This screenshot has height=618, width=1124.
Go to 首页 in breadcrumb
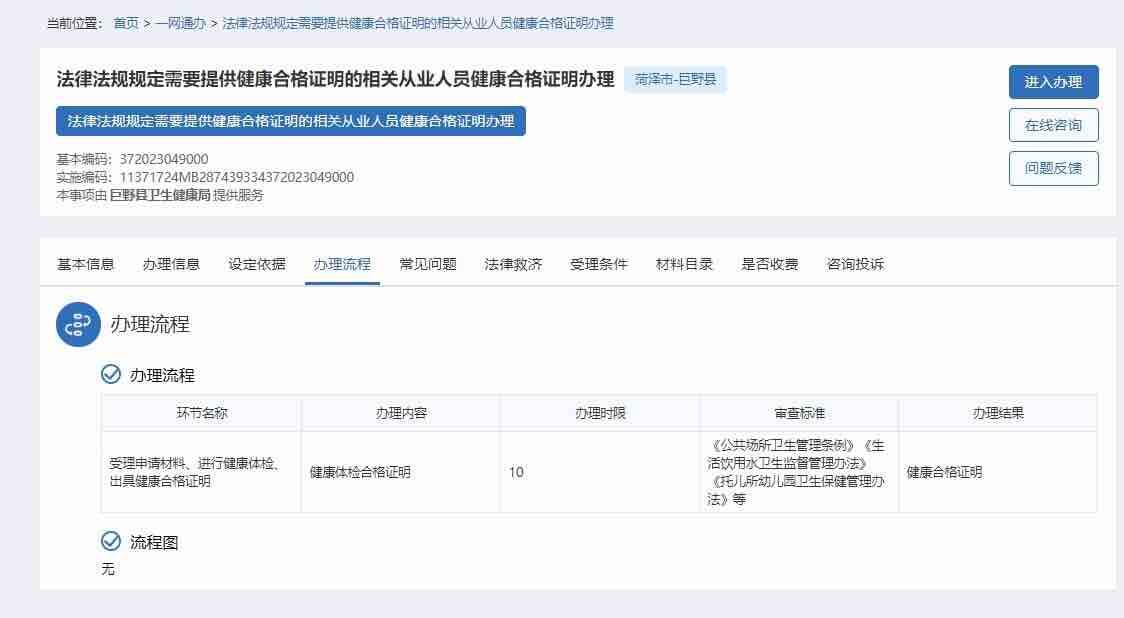126,23
